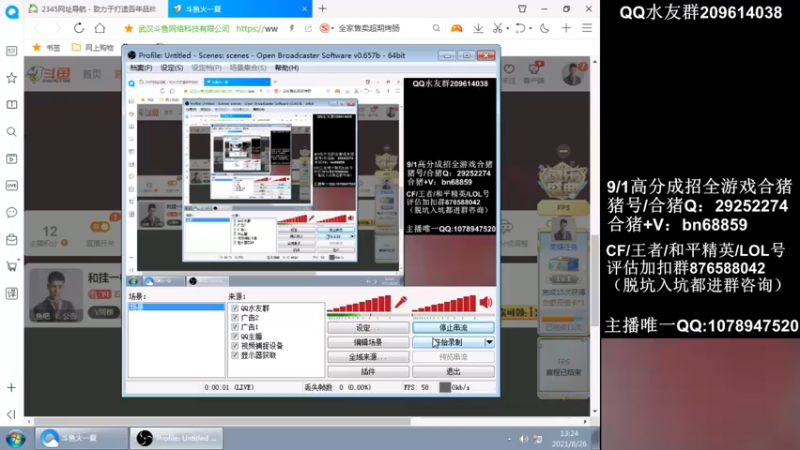Click the Windows Start button
This screenshot has height=450, width=800.
point(15,438)
